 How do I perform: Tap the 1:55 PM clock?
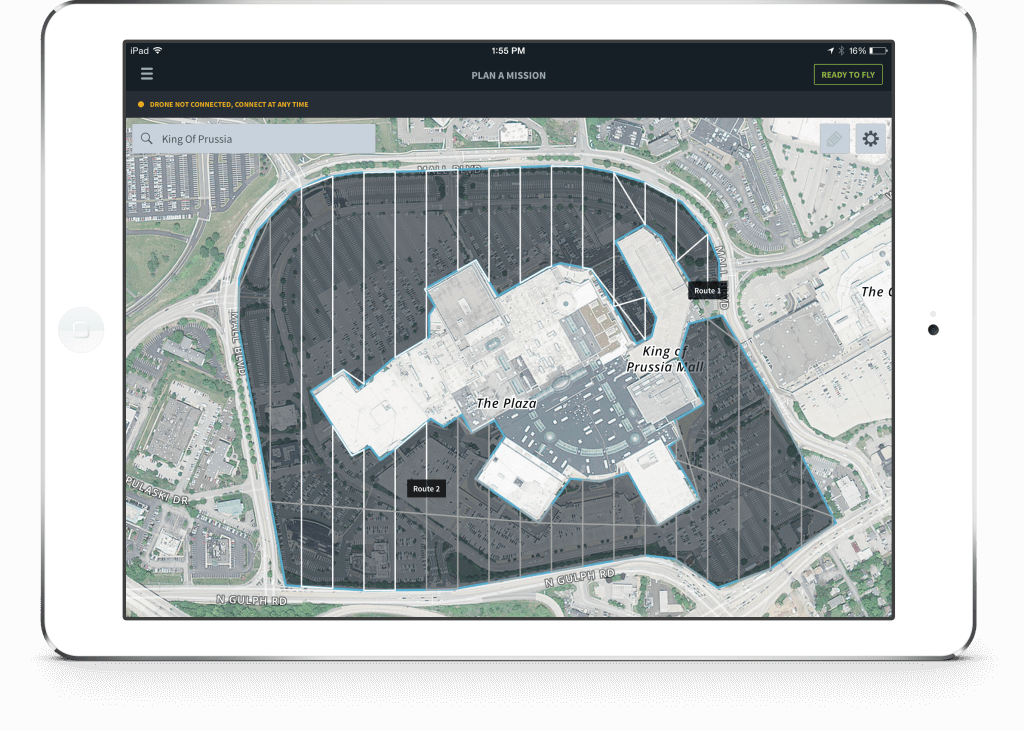pyautogui.click(x=508, y=50)
